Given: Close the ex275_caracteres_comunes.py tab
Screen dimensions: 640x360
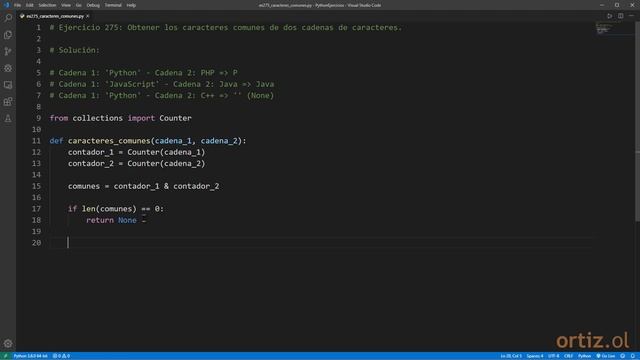Looking at the screenshot, I should tap(88, 16).
